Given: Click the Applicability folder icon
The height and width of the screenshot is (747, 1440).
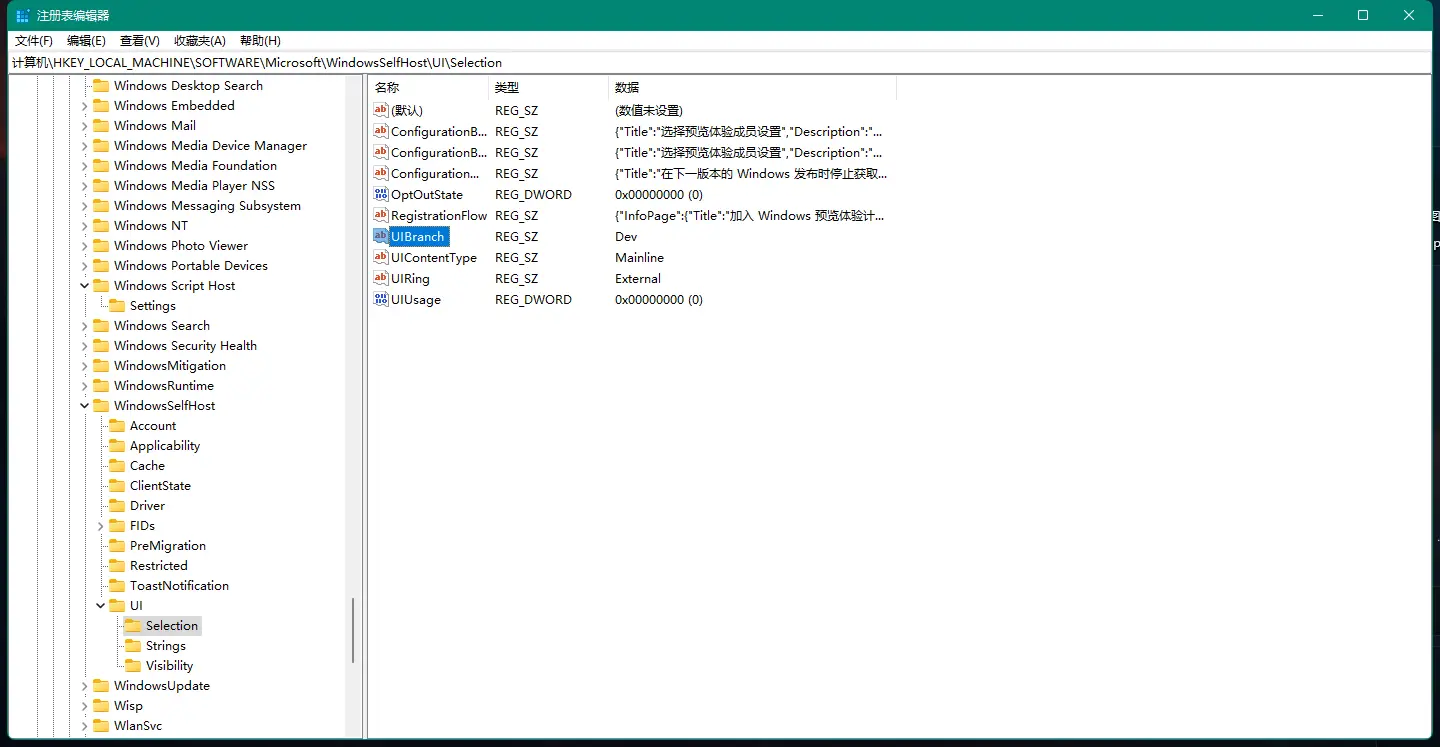Looking at the screenshot, I should click(x=117, y=446).
